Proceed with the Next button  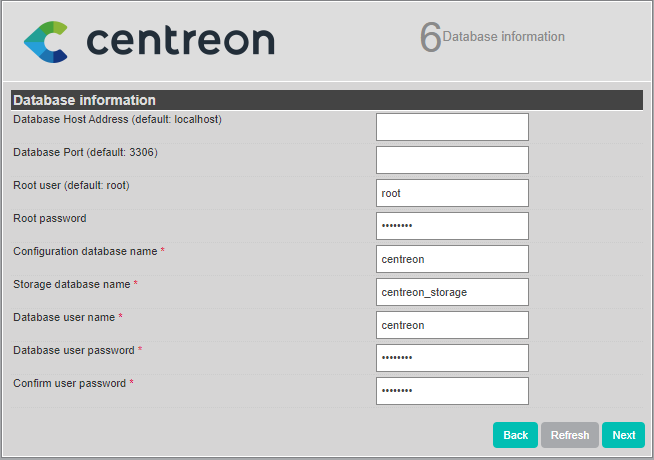[623, 435]
